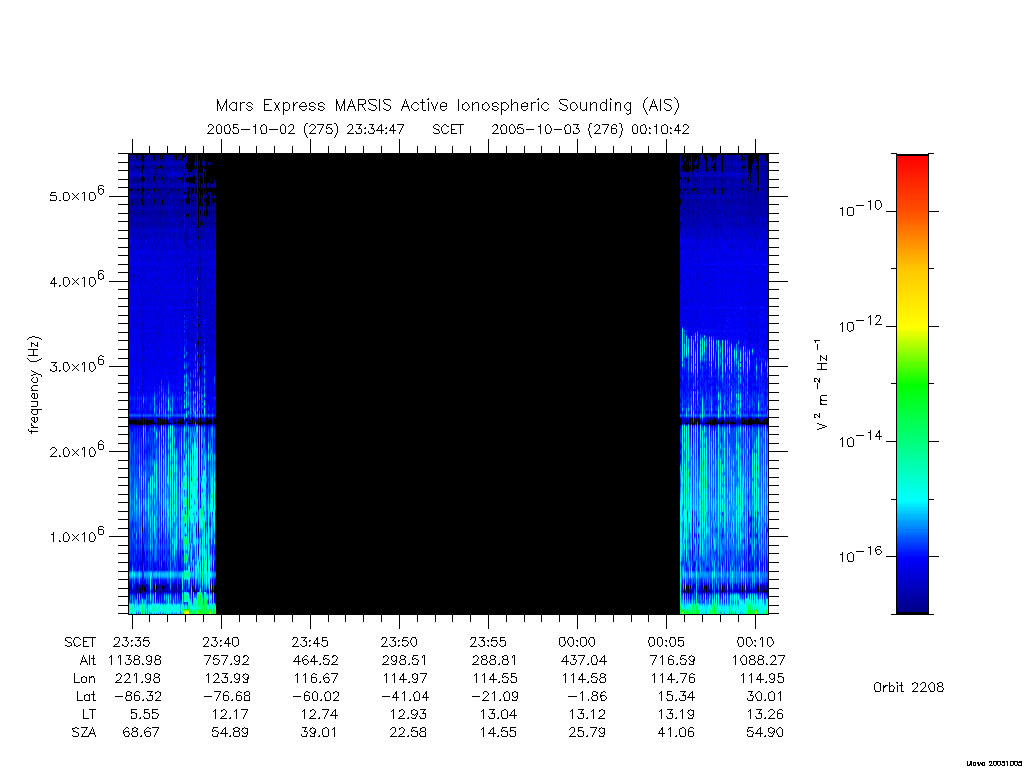
Task: Click the latitude value '-41.04'
Action: coord(405,696)
